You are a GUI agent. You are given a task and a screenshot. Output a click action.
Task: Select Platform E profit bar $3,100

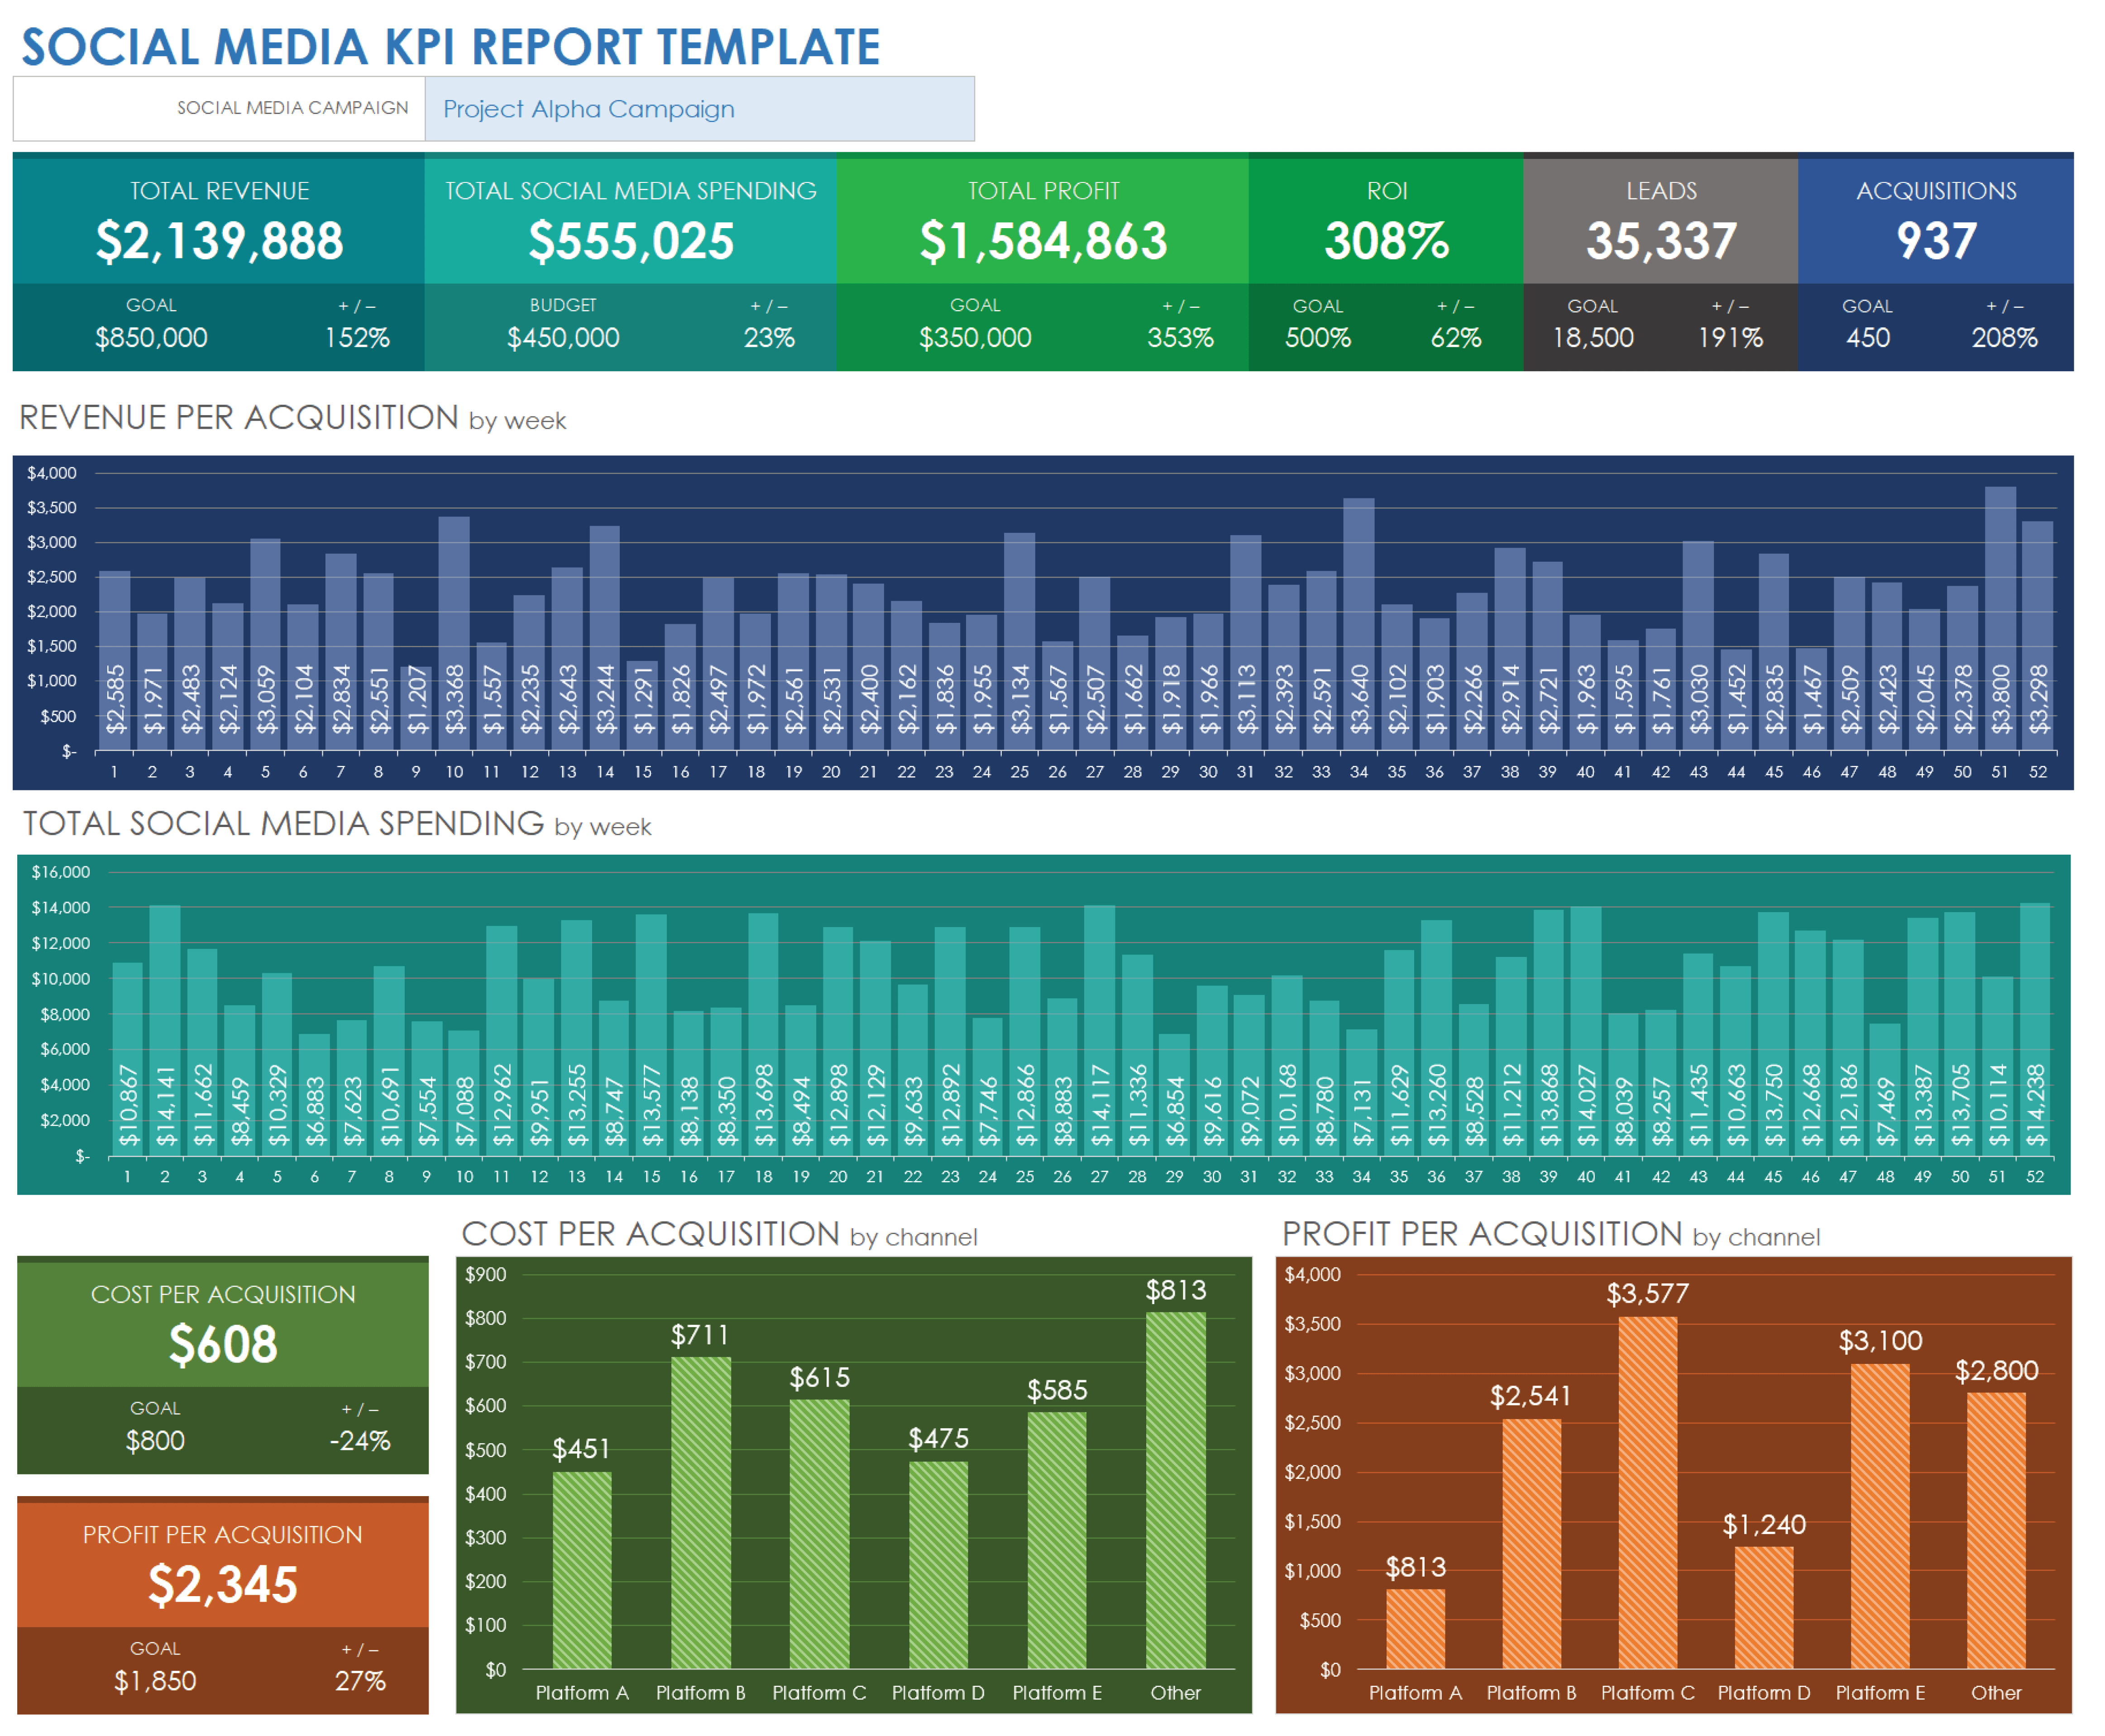(1880, 1516)
